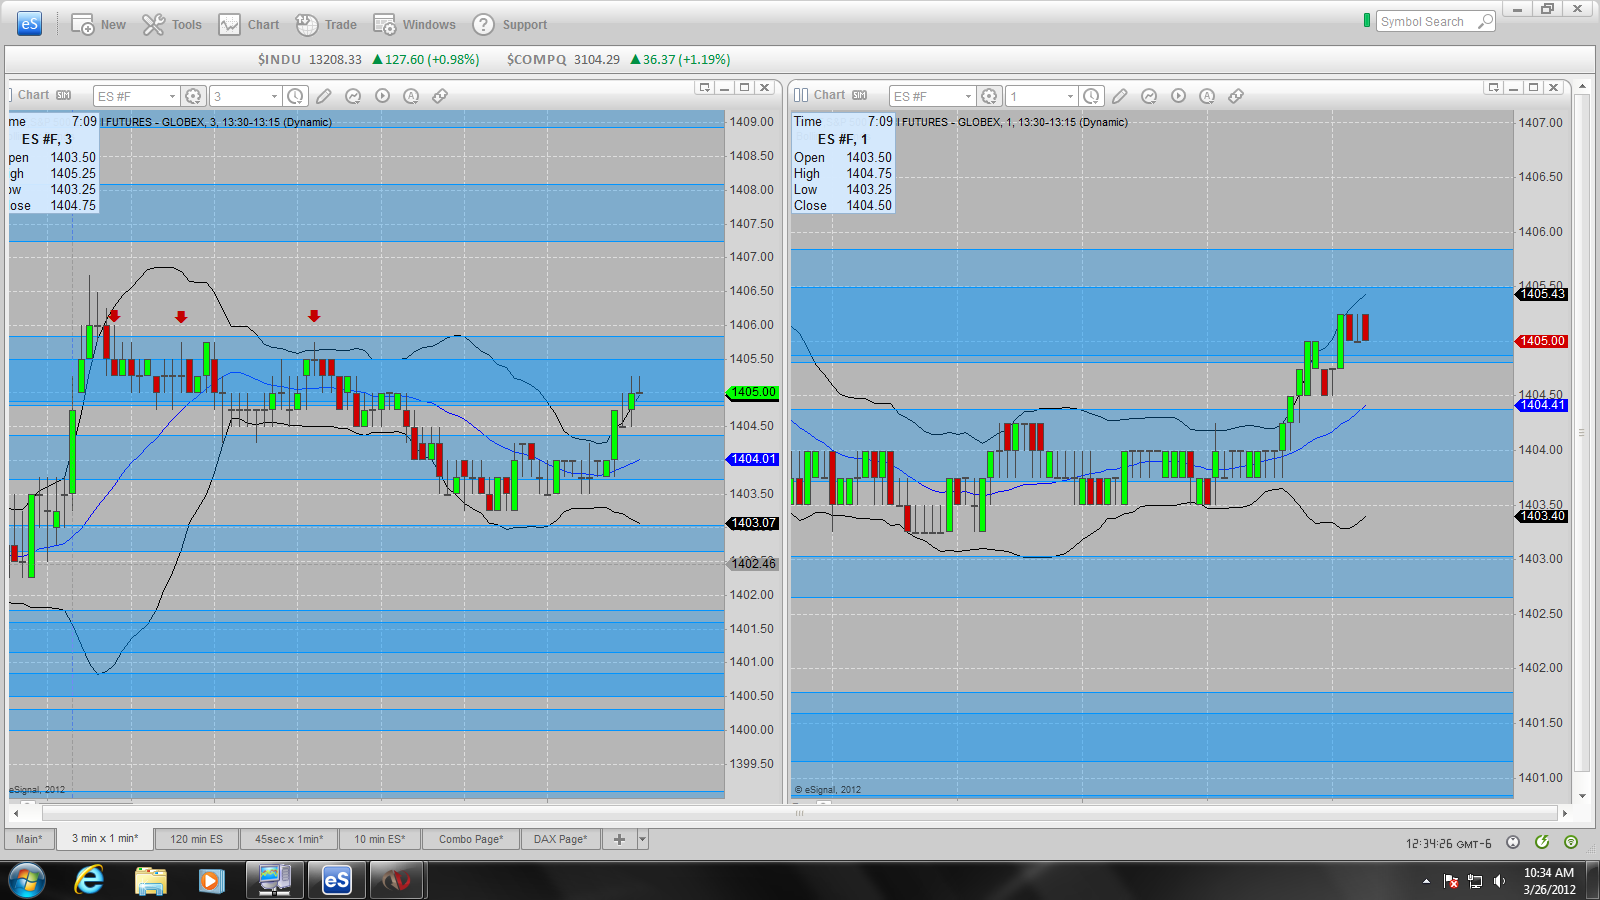This screenshot has width=1600, height=900.
Task: Click the 1404.01 blue price label on left chart
Action: [753, 459]
